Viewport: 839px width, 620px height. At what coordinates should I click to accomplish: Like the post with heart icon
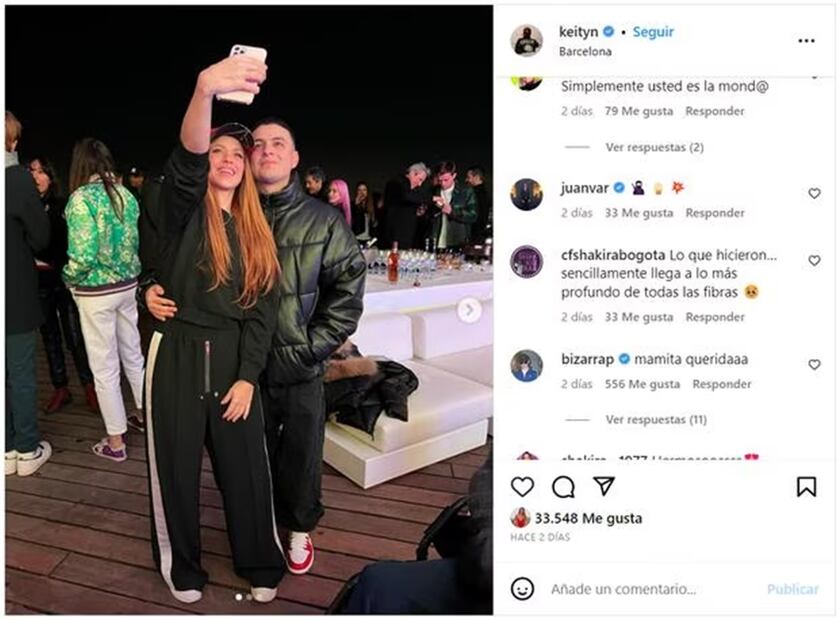click(x=522, y=486)
